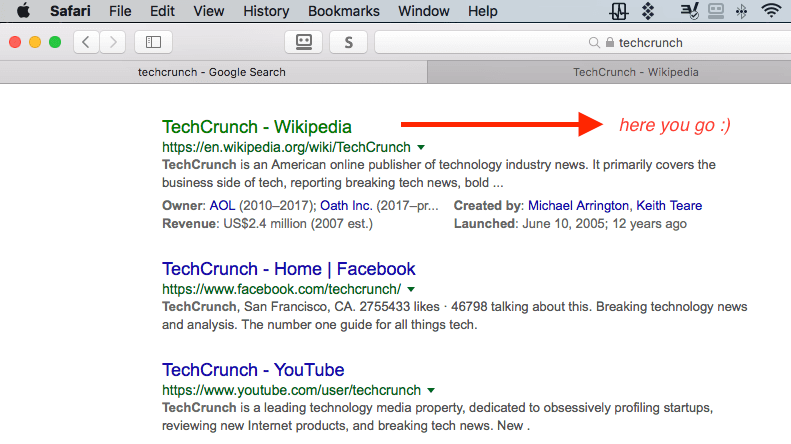Image resolution: width=791 pixels, height=444 pixels.
Task: Open the Bookmarks menu
Action: (x=344, y=11)
